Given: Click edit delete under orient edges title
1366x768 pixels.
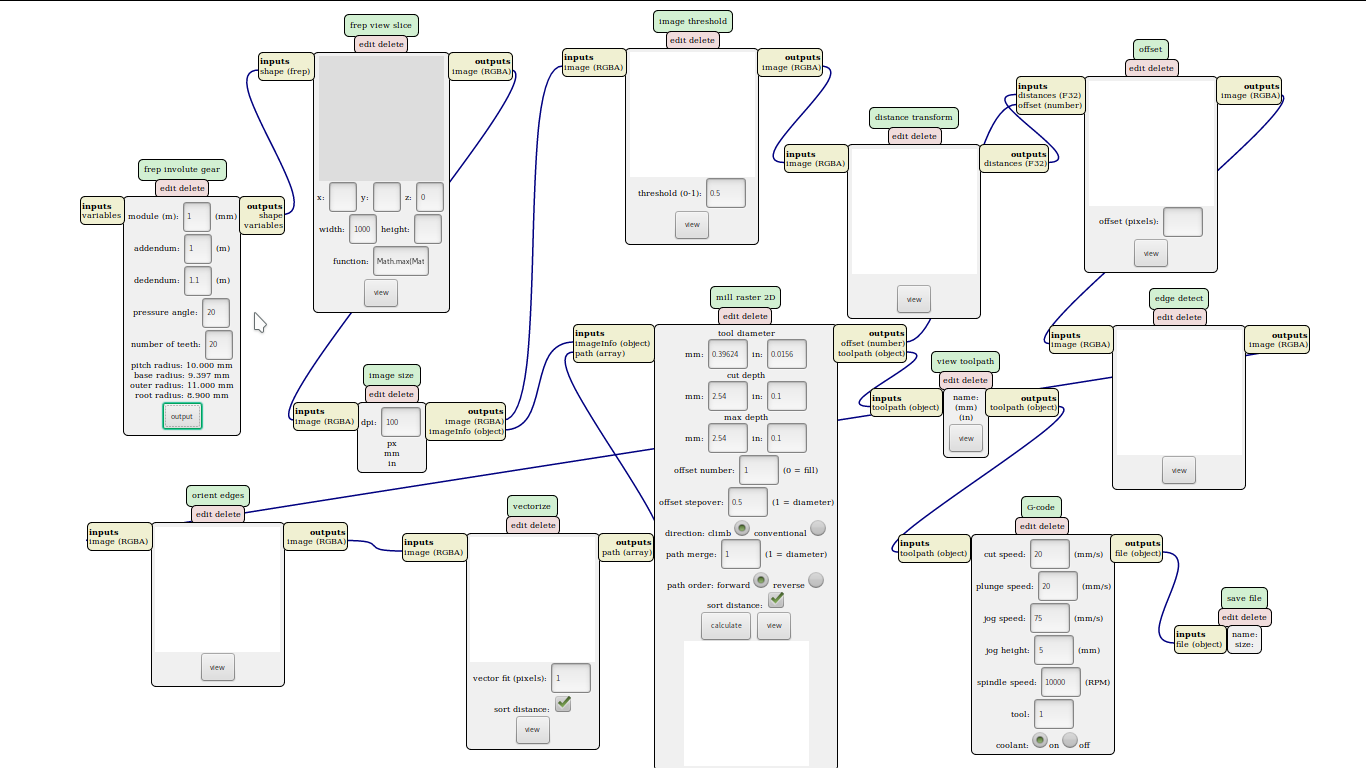Looking at the screenshot, I should pos(218,514).
